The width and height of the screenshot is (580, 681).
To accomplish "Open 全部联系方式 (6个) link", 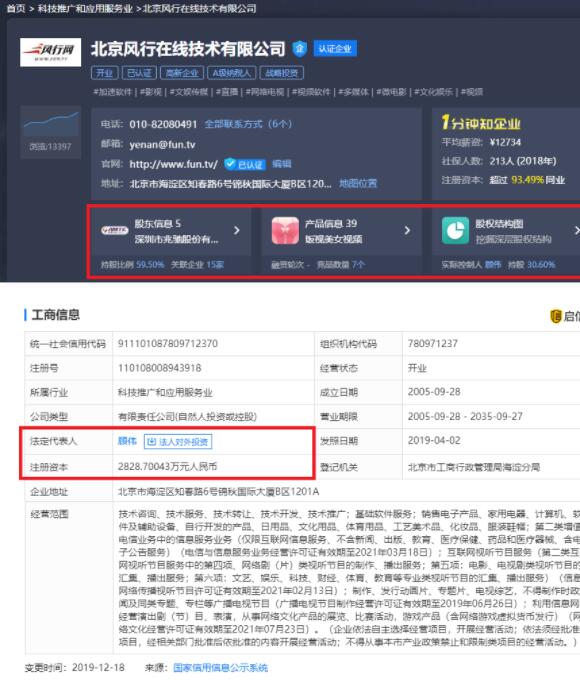I will [x=248, y=124].
